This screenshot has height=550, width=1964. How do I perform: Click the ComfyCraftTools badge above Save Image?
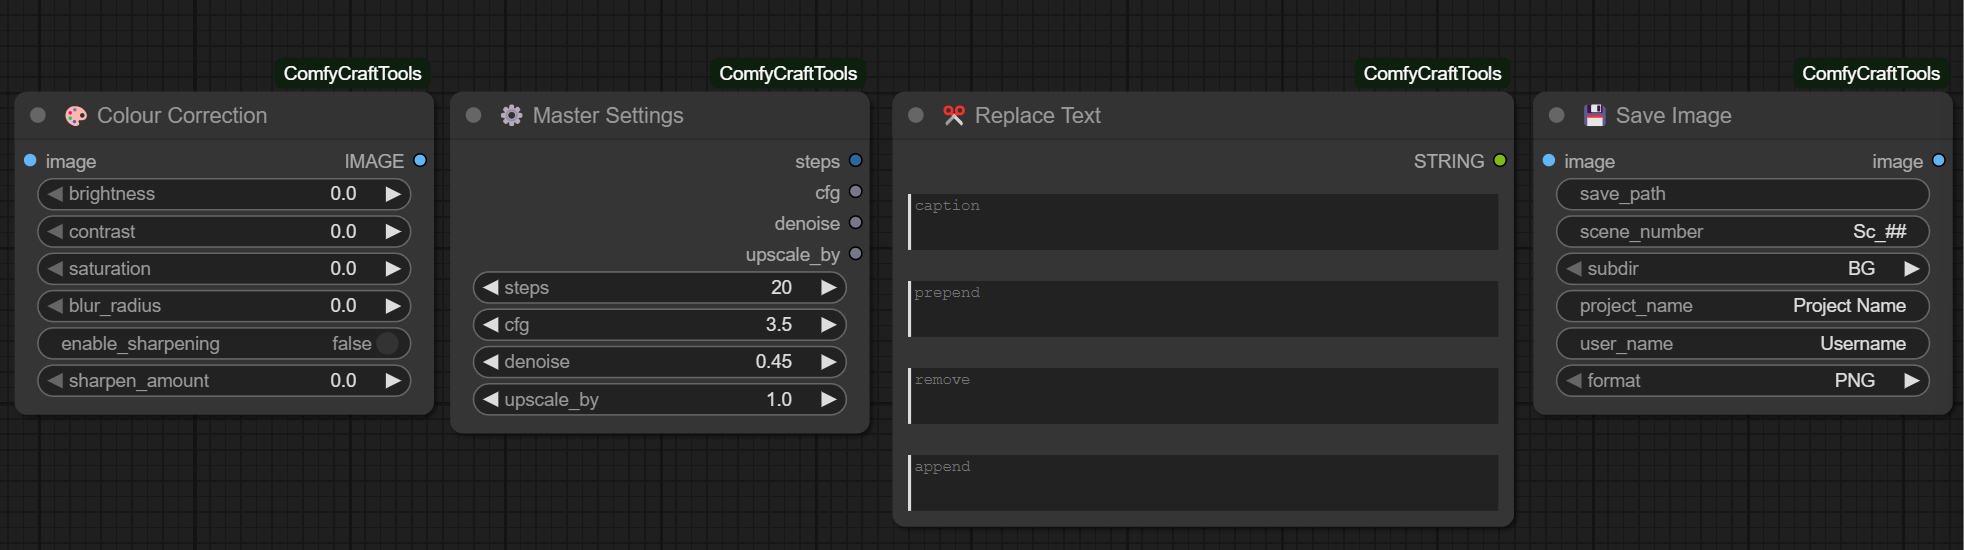pyautogui.click(x=1870, y=74)
